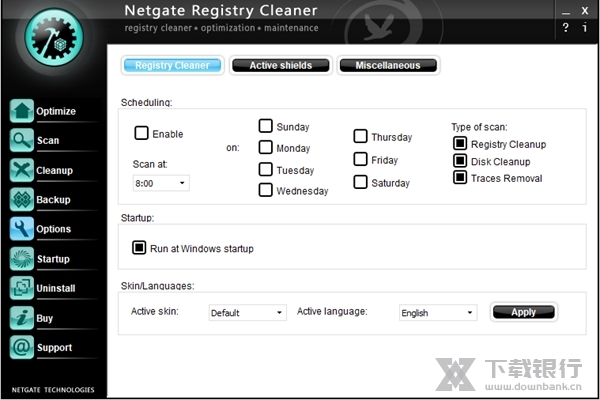Click the Buy info icon
The image size is (600, 400).
click(x=21, y=318)
